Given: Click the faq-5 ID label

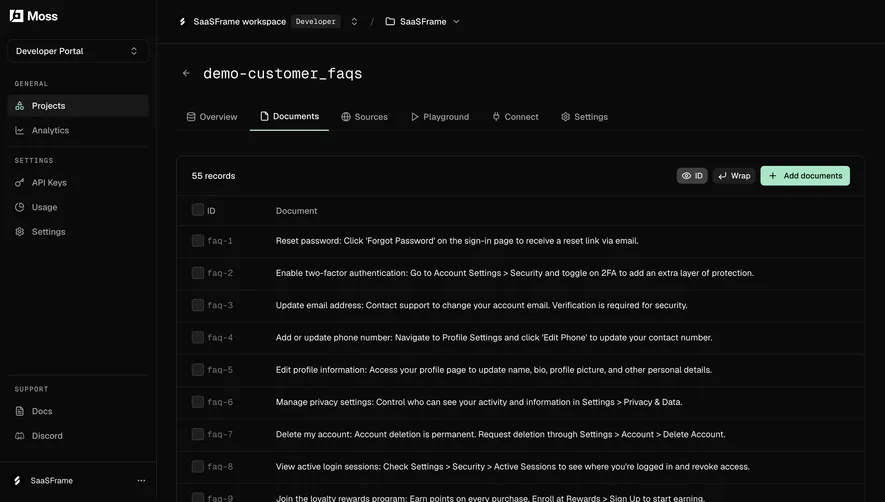Looking at the screenshot, I should [220, 370].
